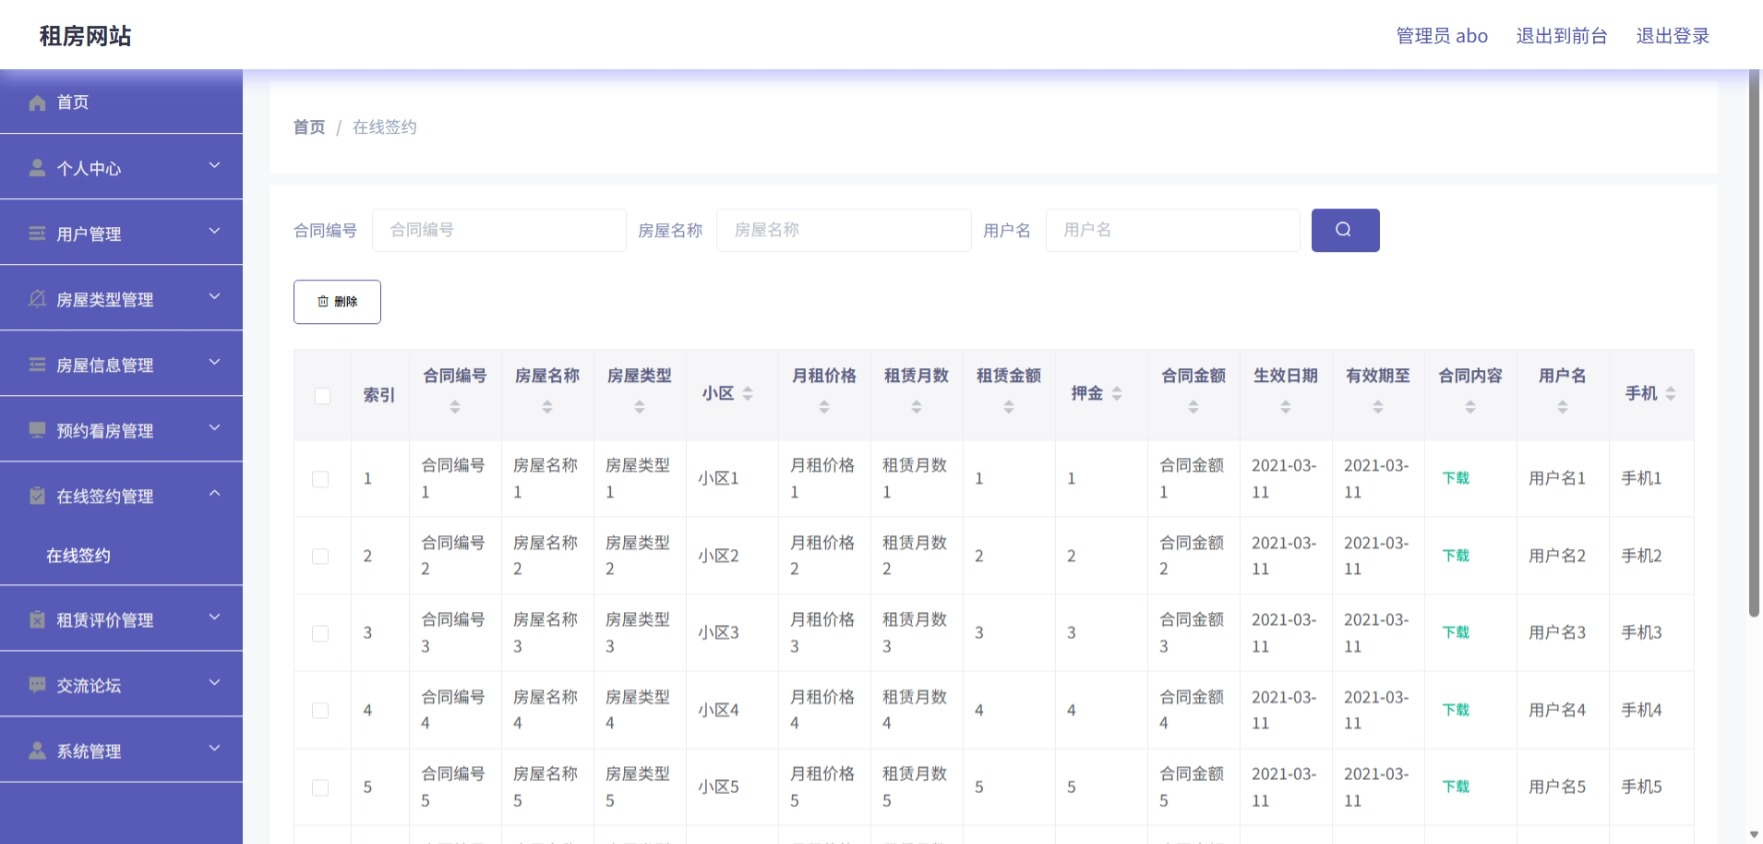The height and width of the screenshot is (844, 1763).
Task: Sort by 有效期至 column arrows
Action: [1378, 407]
